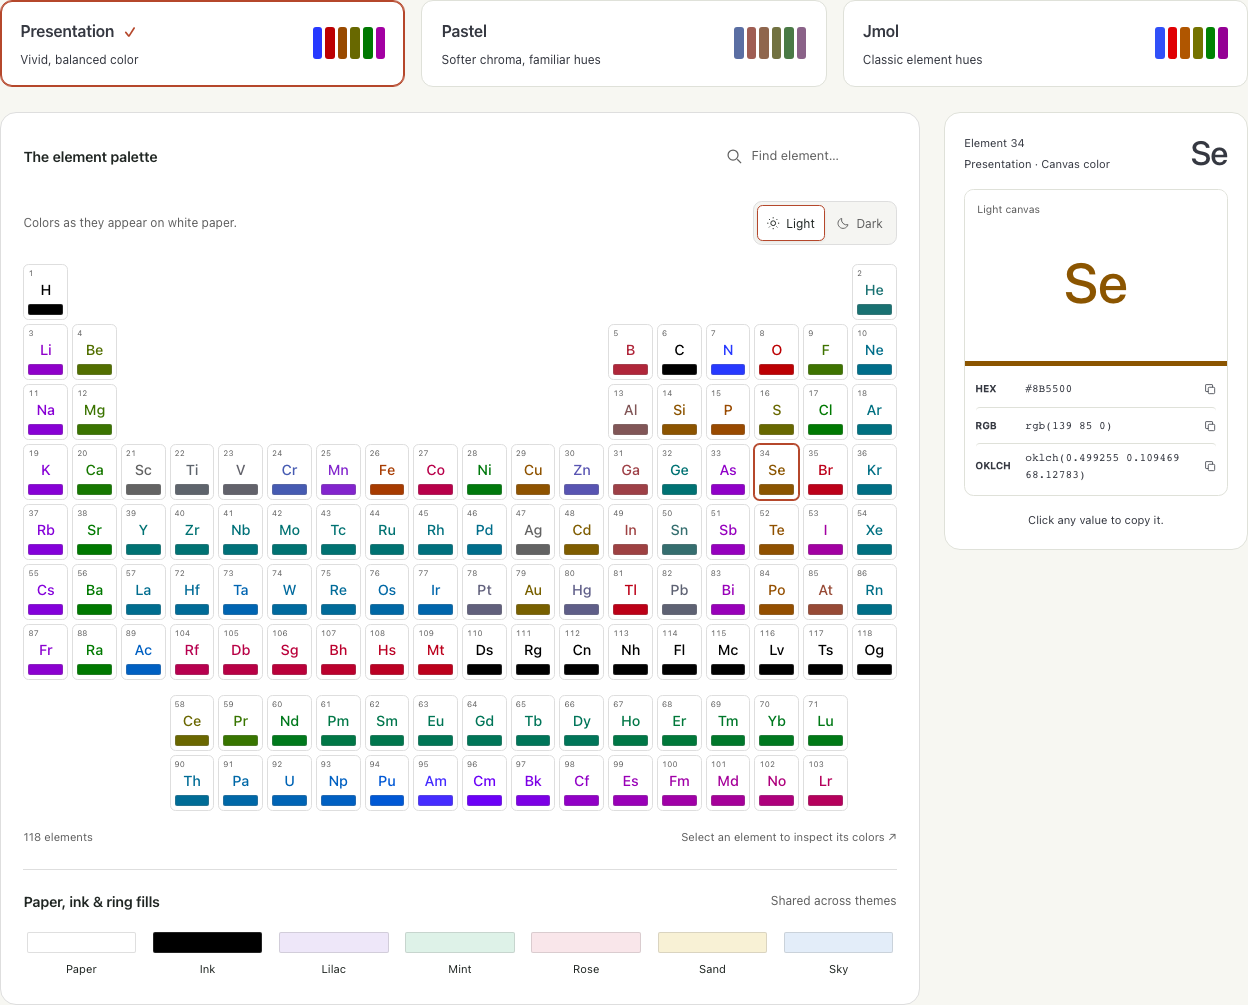Viewport: 1248px width, 1005px height.
Task: Copy the OKLCH value icon
Action: click(1210, 466)
